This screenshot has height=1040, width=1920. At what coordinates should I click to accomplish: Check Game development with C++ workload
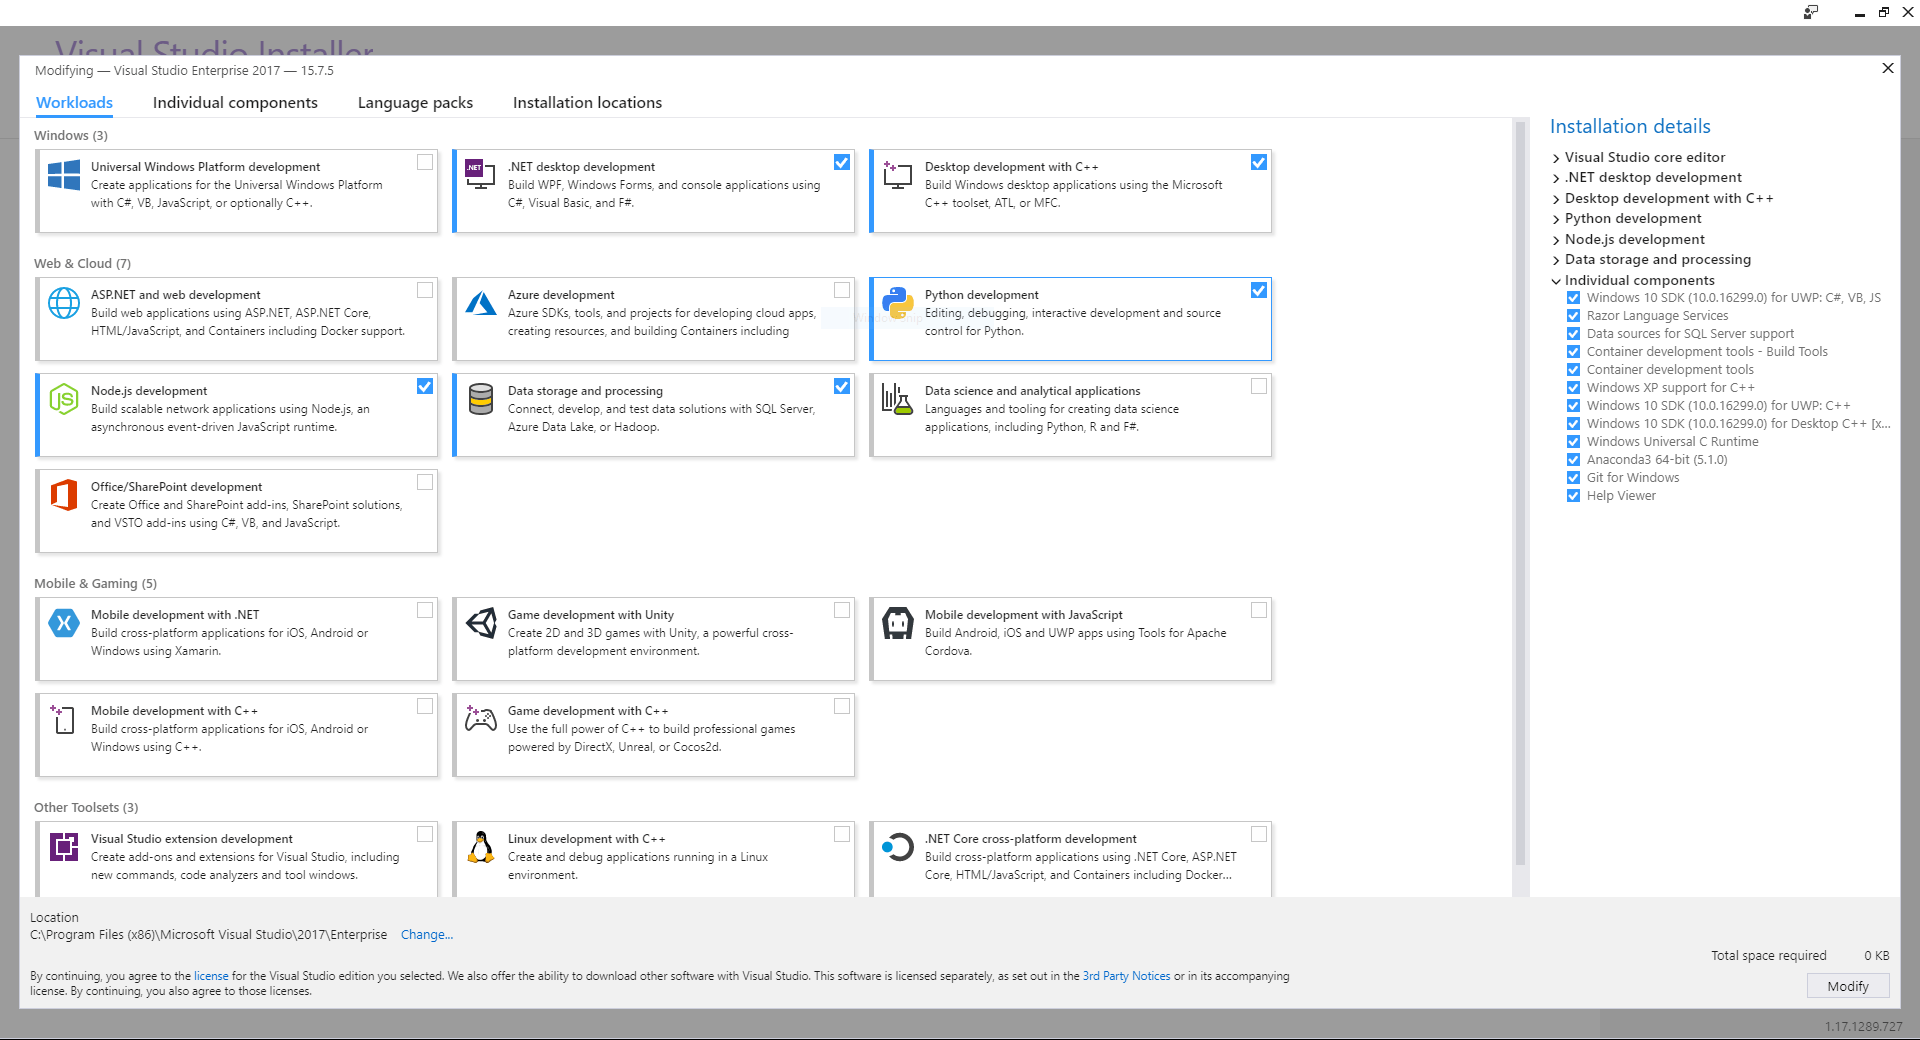842,706
